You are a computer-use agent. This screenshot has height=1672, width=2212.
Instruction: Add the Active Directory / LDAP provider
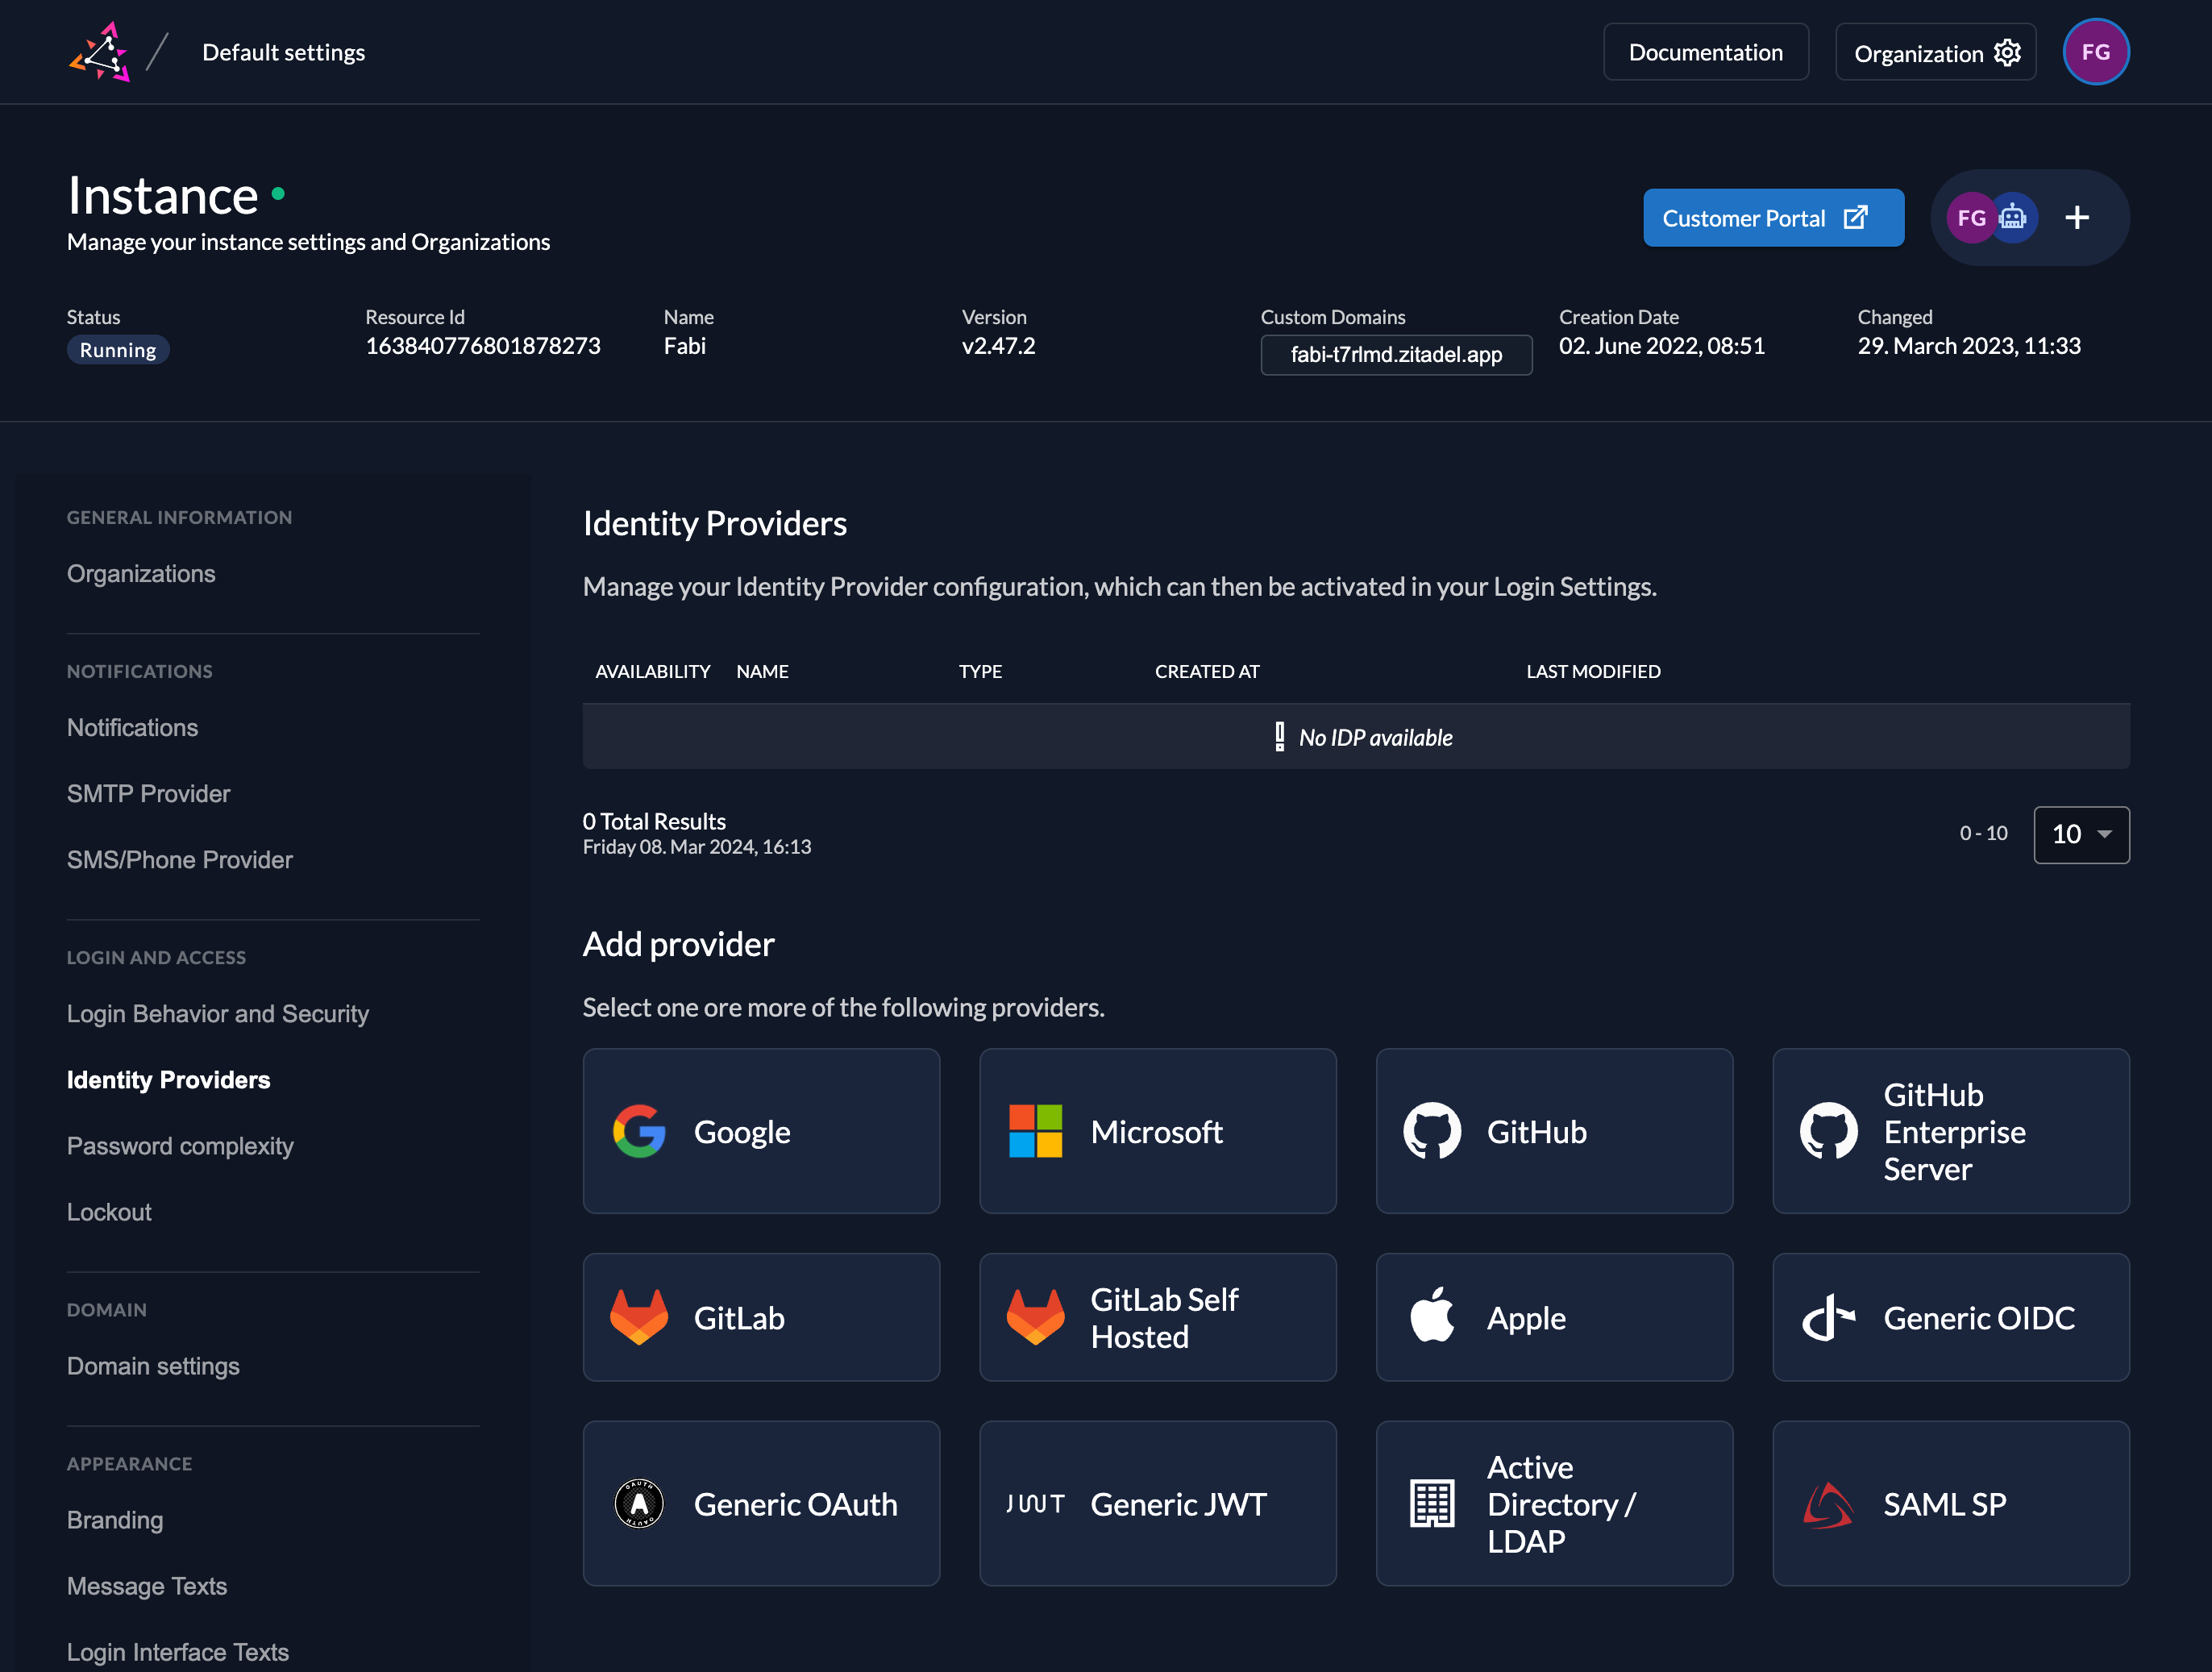1553,1503
